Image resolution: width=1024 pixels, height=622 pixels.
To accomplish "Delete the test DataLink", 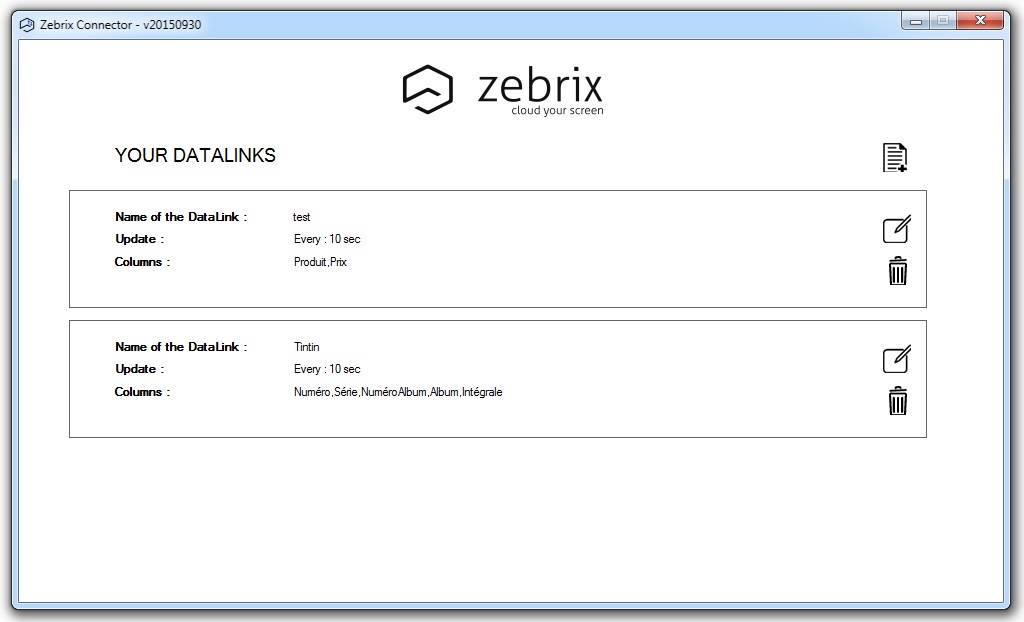I will point(898,271).
